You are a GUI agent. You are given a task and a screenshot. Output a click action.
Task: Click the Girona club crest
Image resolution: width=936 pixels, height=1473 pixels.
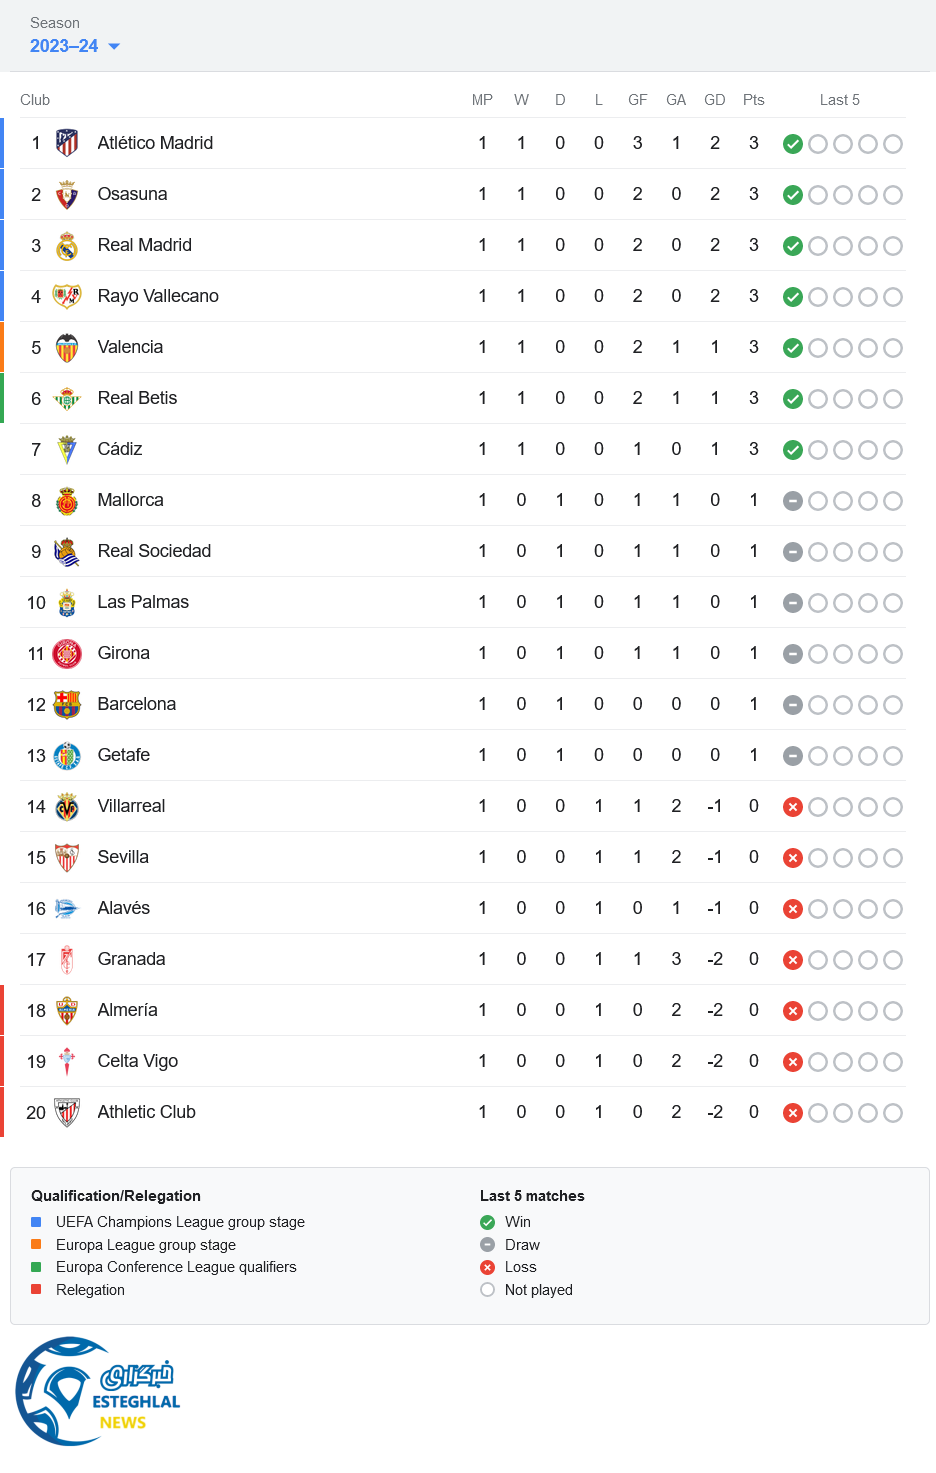coord(67,654)
